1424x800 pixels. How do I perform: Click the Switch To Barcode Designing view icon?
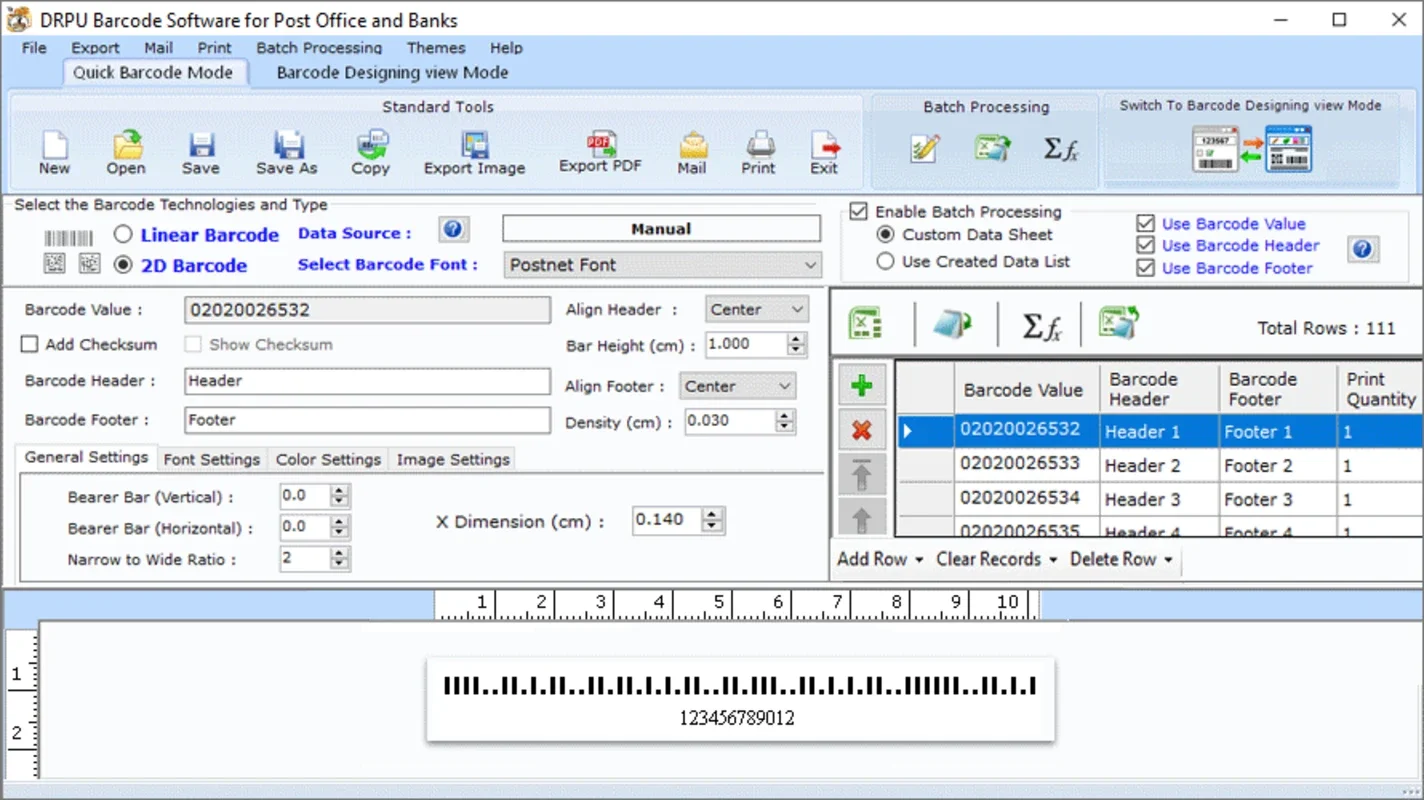1252,149
